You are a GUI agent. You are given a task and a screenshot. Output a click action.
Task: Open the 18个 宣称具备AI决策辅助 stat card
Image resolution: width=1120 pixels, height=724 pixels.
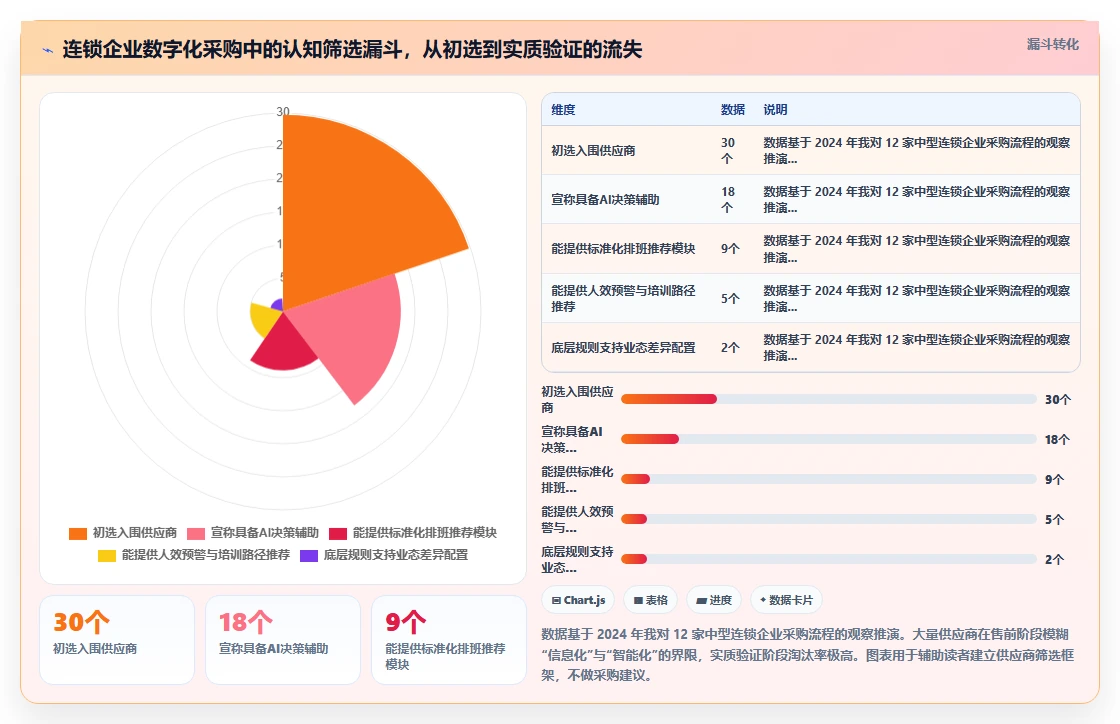pyautogui.click(x=283, y=640)
